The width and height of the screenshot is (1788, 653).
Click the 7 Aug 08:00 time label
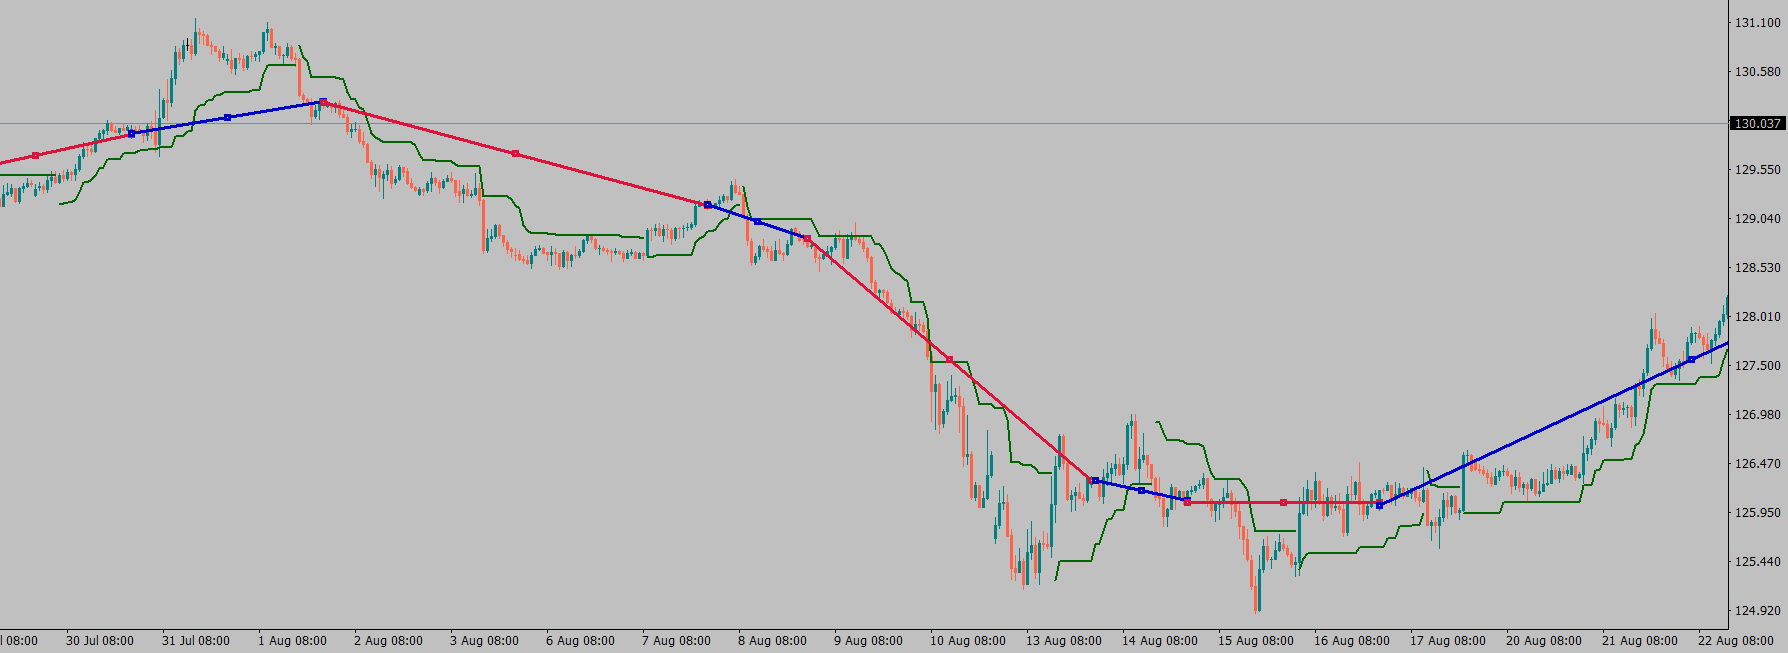click(676, 641)
